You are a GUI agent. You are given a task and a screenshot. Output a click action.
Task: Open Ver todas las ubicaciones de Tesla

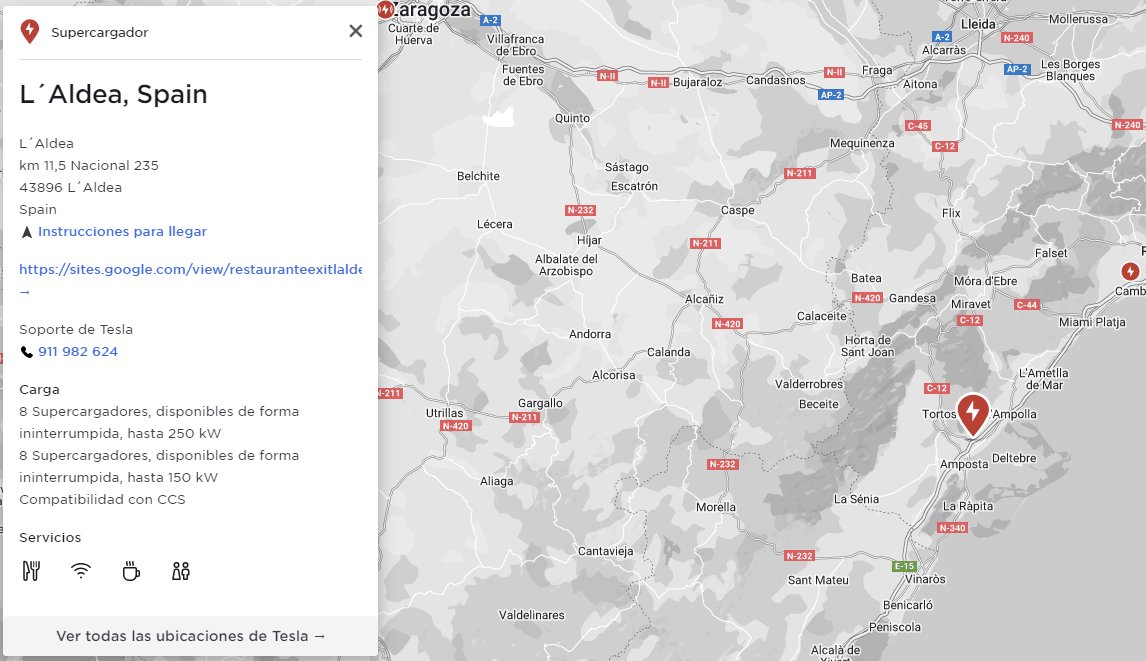tap(191, 635)
